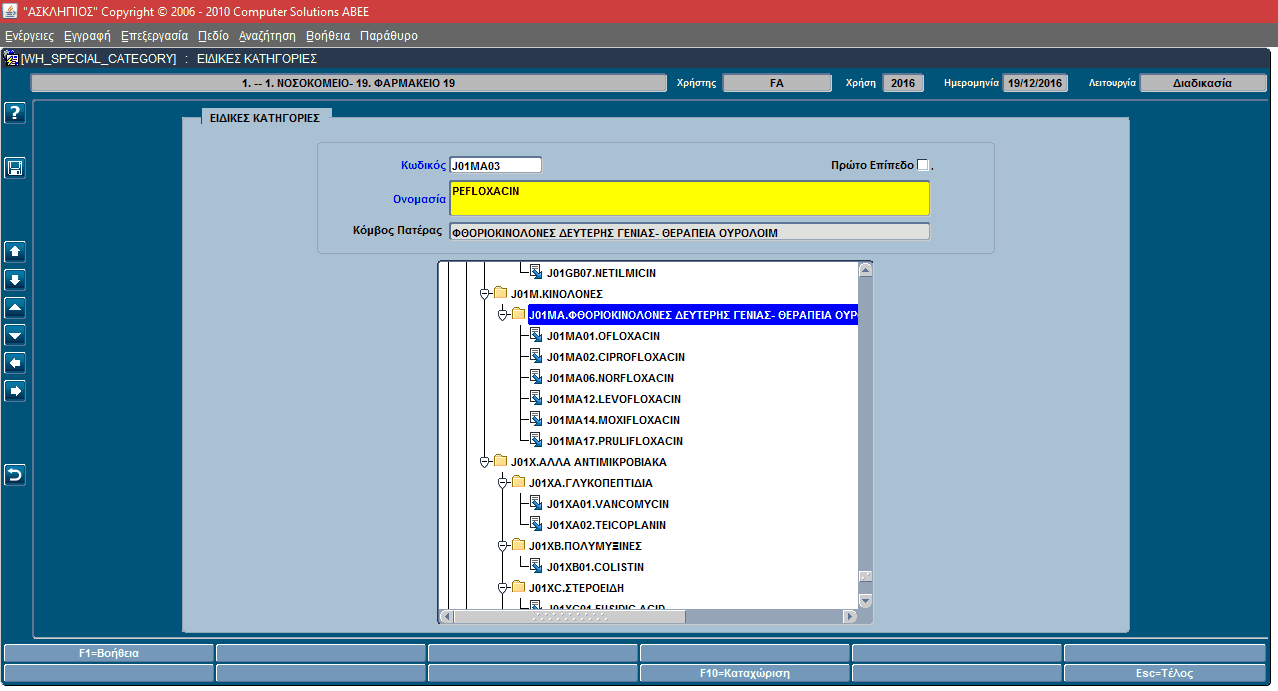1278x691 pixels.
Task: Click the F10=Καταχώριση button
Action: click(x=745, y=673)
